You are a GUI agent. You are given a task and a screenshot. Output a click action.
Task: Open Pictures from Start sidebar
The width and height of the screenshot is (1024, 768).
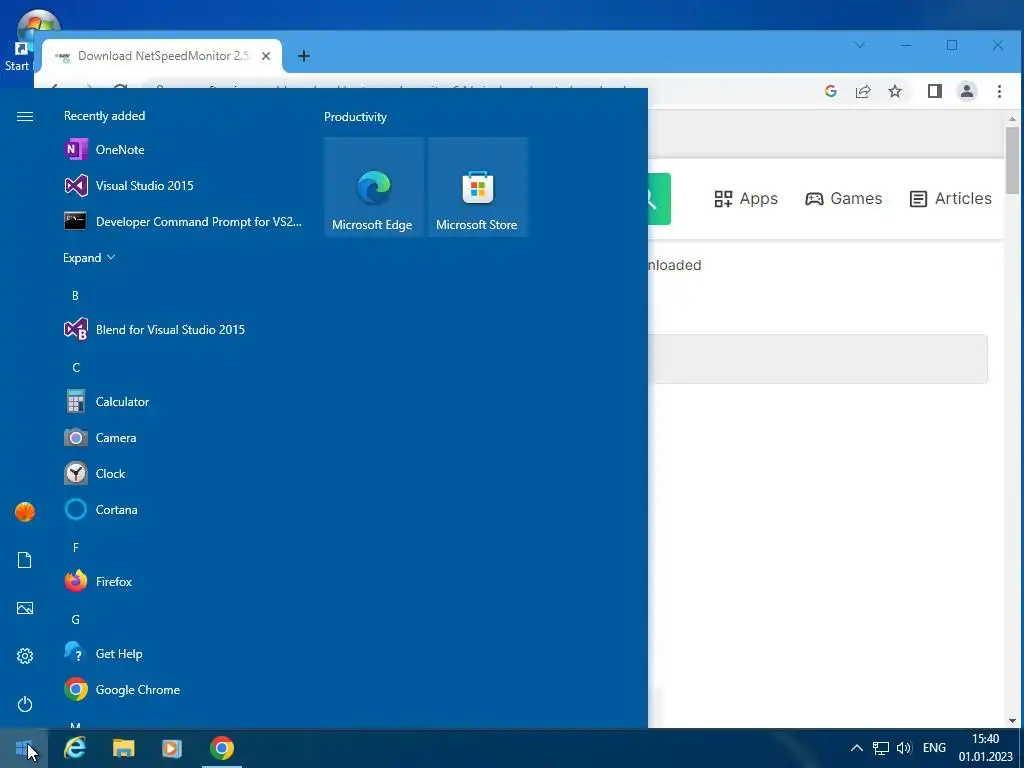click(x=25, y=608)
